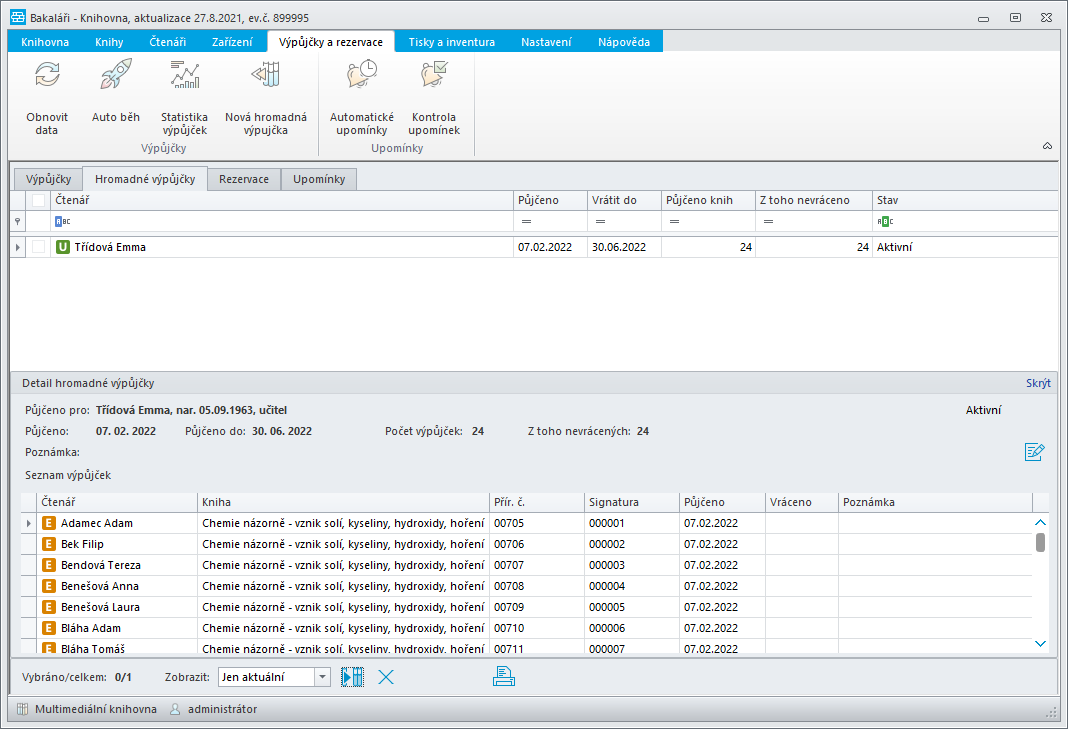Sort by the Vrátit do column header
The image size is (1068, 729).
[x=624, y=200]
